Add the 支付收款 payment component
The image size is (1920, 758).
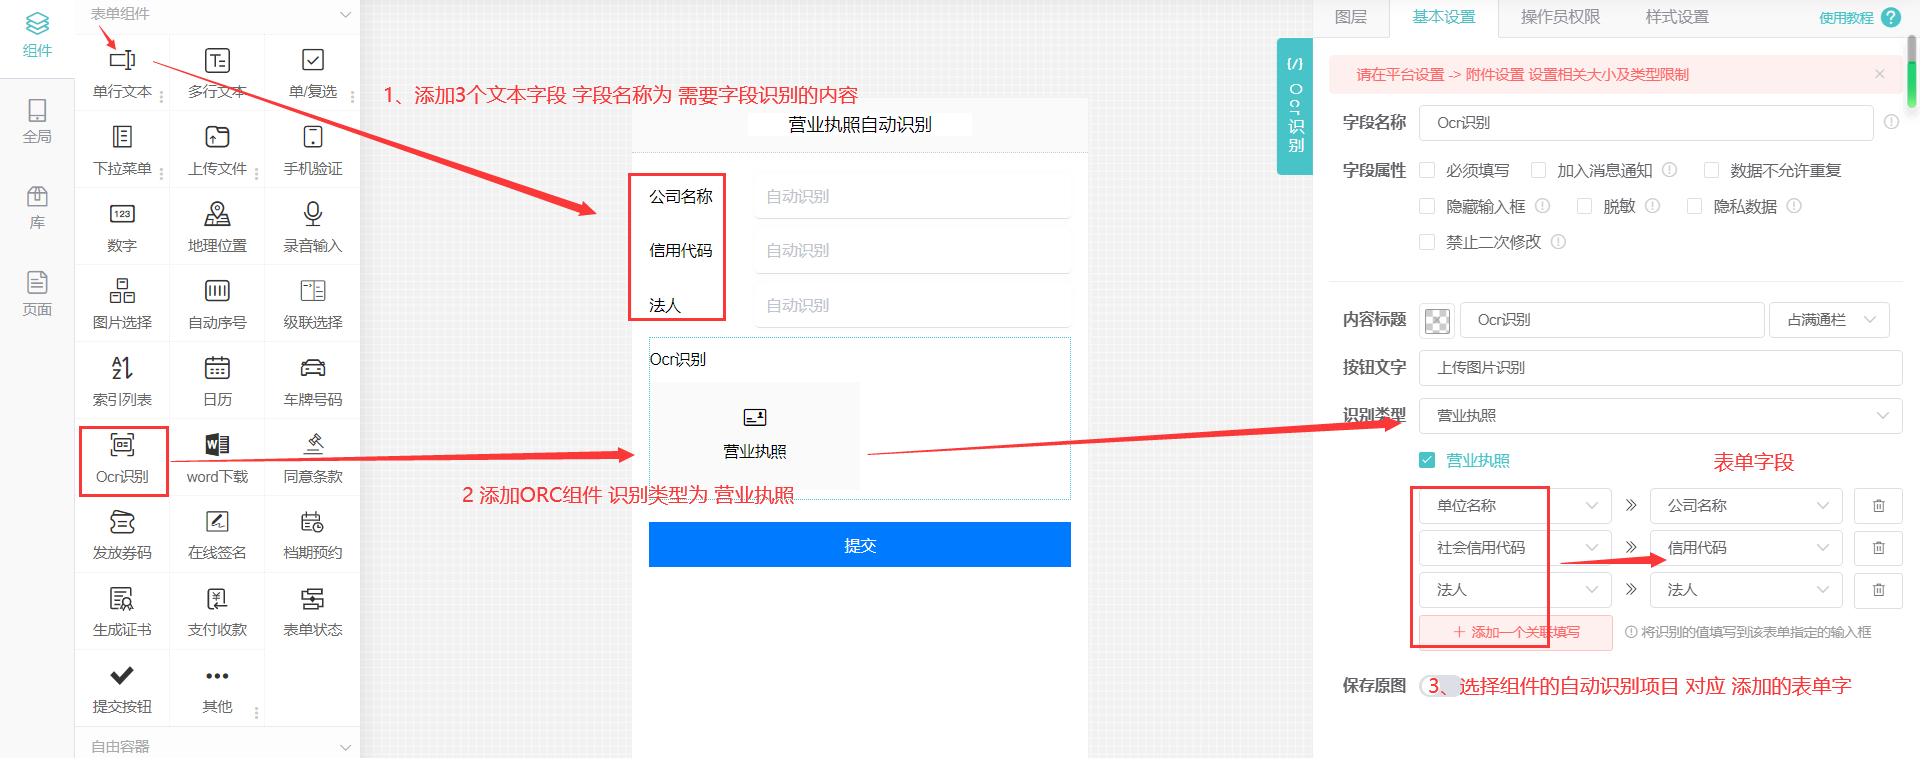coord(217,612)
